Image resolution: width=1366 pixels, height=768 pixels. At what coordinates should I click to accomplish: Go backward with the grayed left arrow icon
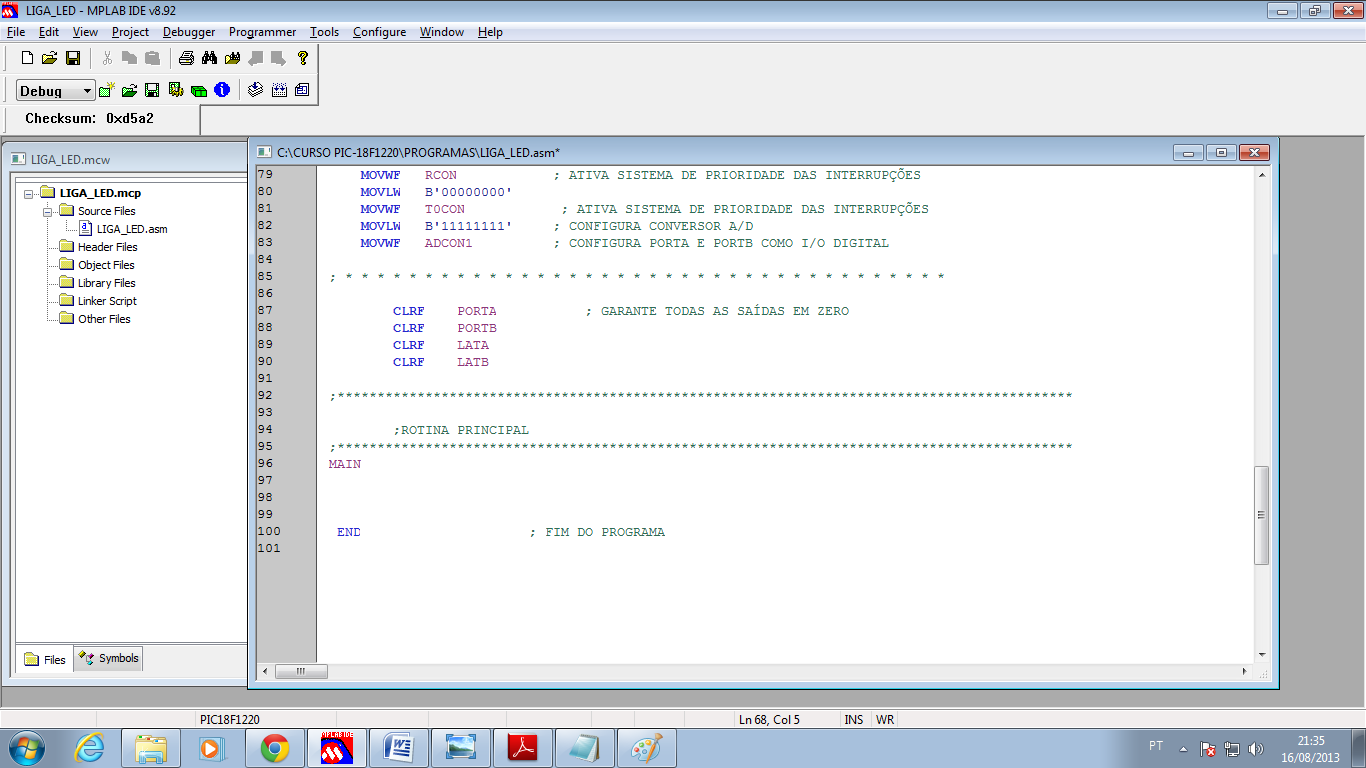255,58
